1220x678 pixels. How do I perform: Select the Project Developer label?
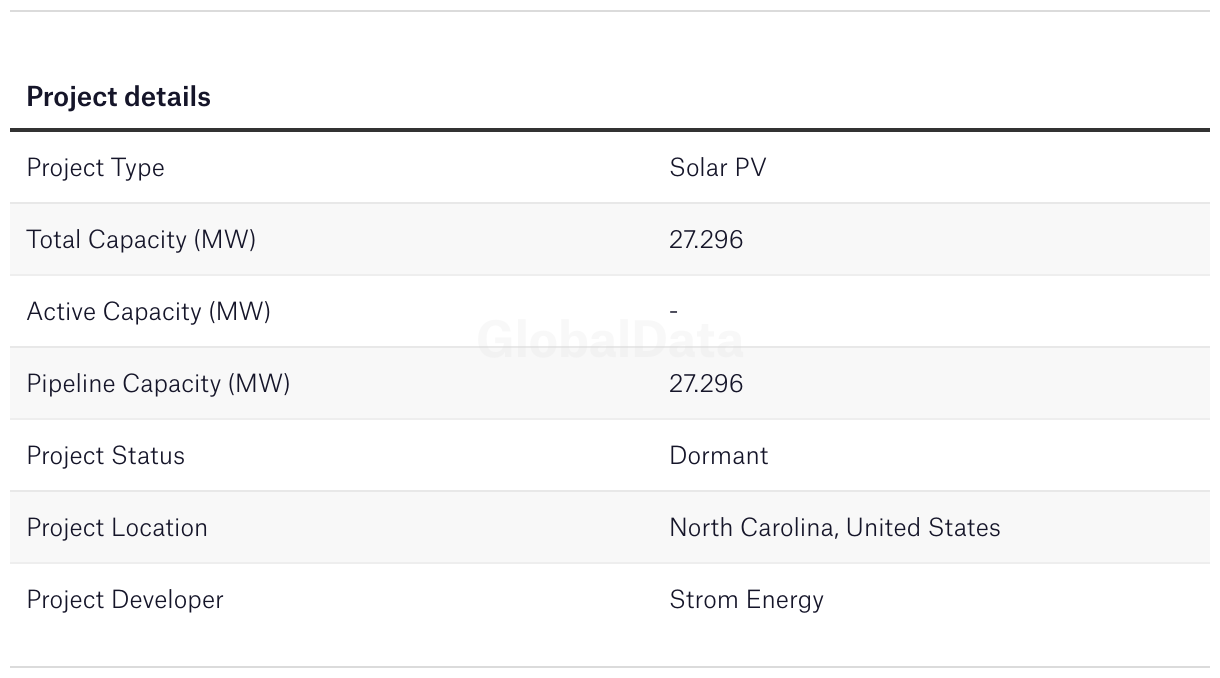tap(125, 600)
